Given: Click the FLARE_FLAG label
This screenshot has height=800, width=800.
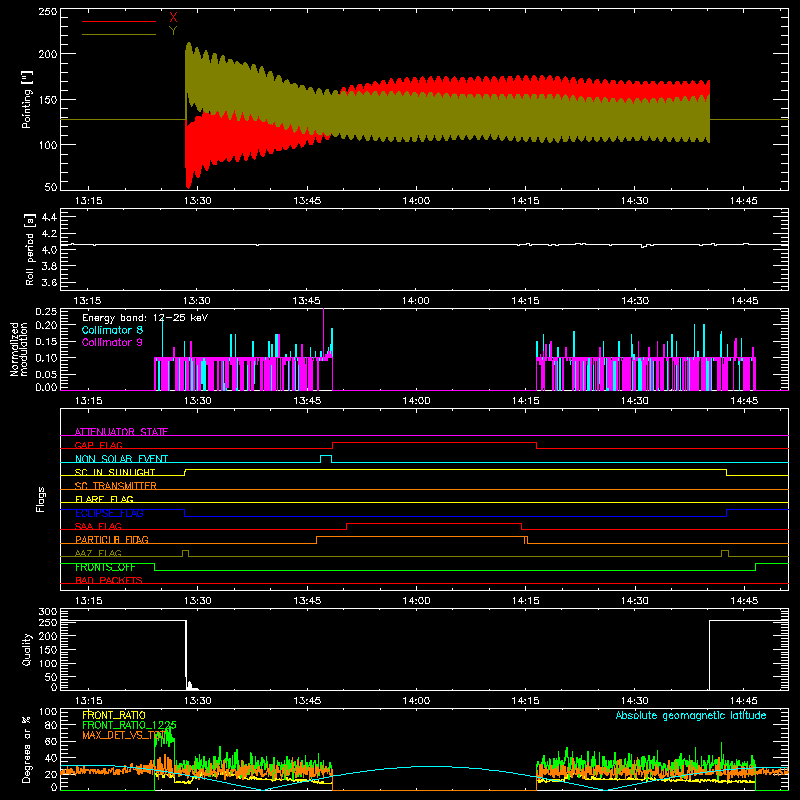Looking at the screenshot, I should pyautogui.click(x=104, y=499).
